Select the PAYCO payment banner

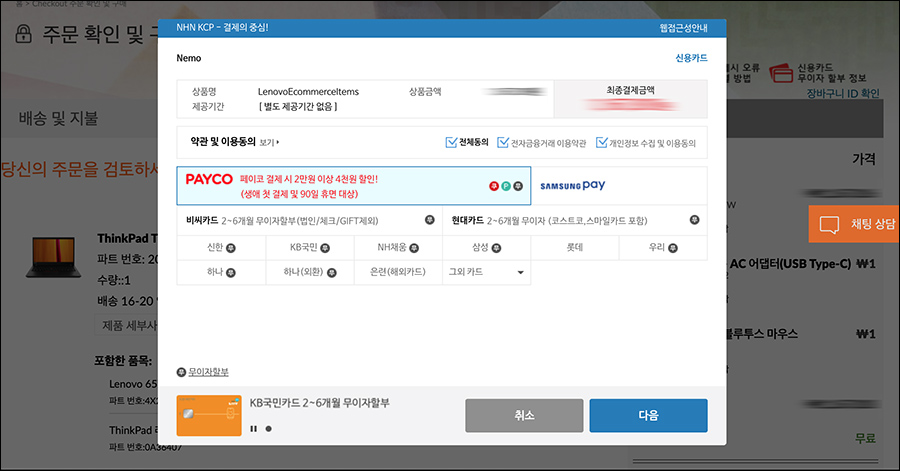pyautogui.click(x=354, y=186)
